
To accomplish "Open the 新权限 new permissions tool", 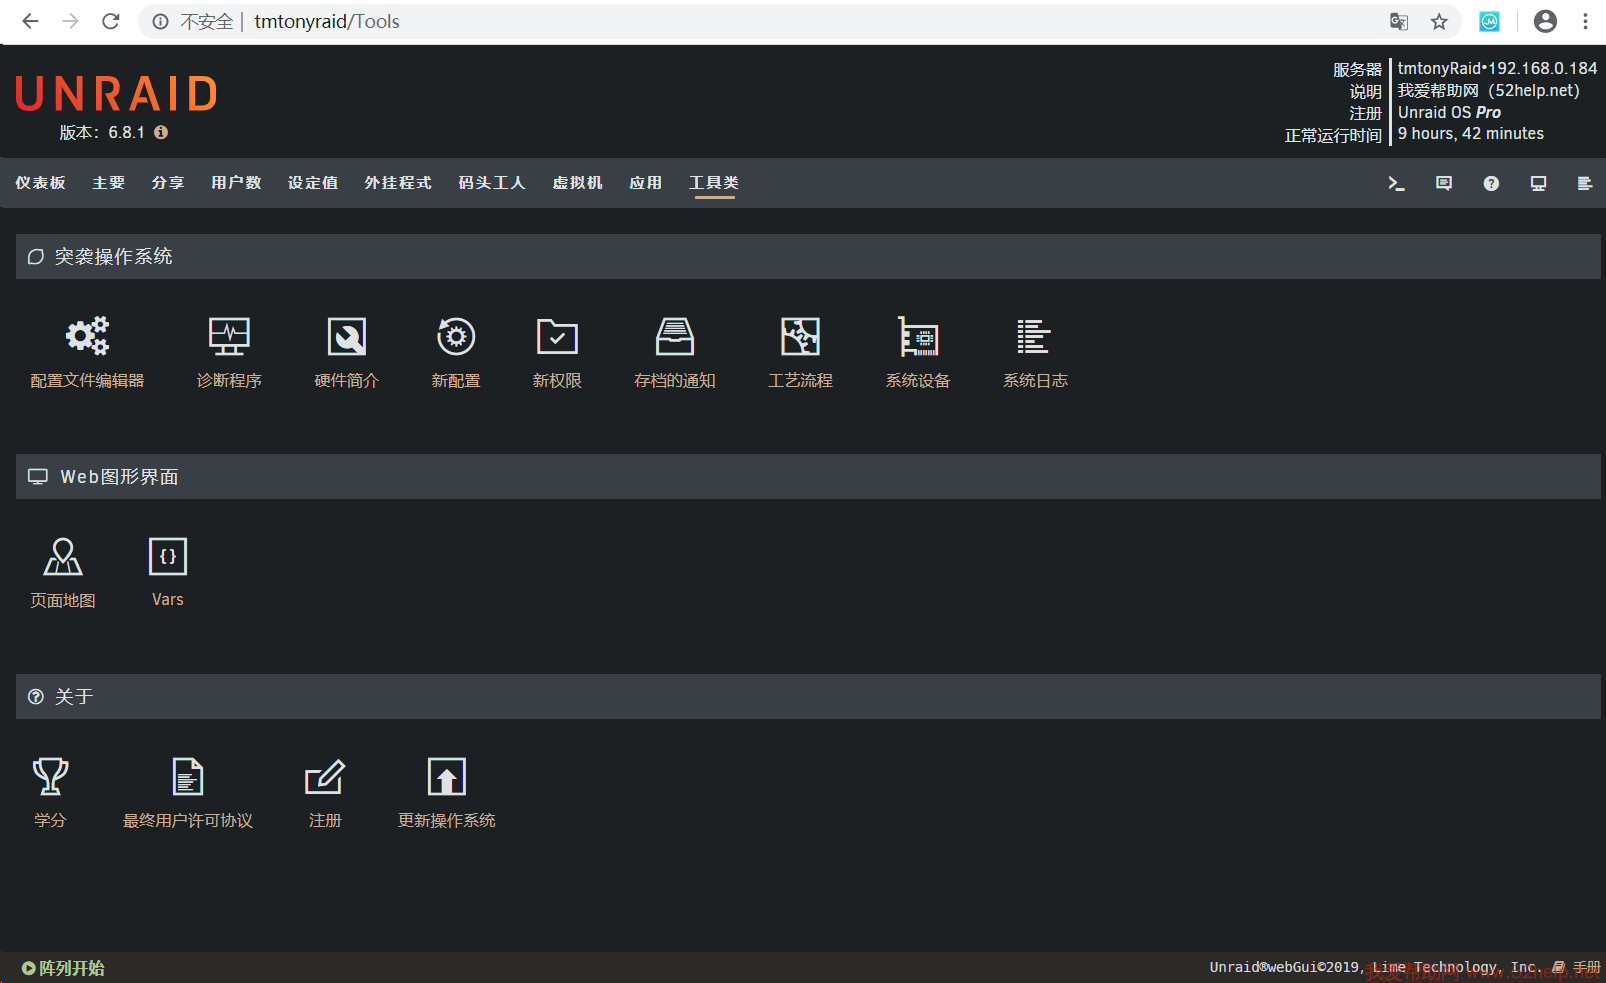I will (x=557, y=337).
